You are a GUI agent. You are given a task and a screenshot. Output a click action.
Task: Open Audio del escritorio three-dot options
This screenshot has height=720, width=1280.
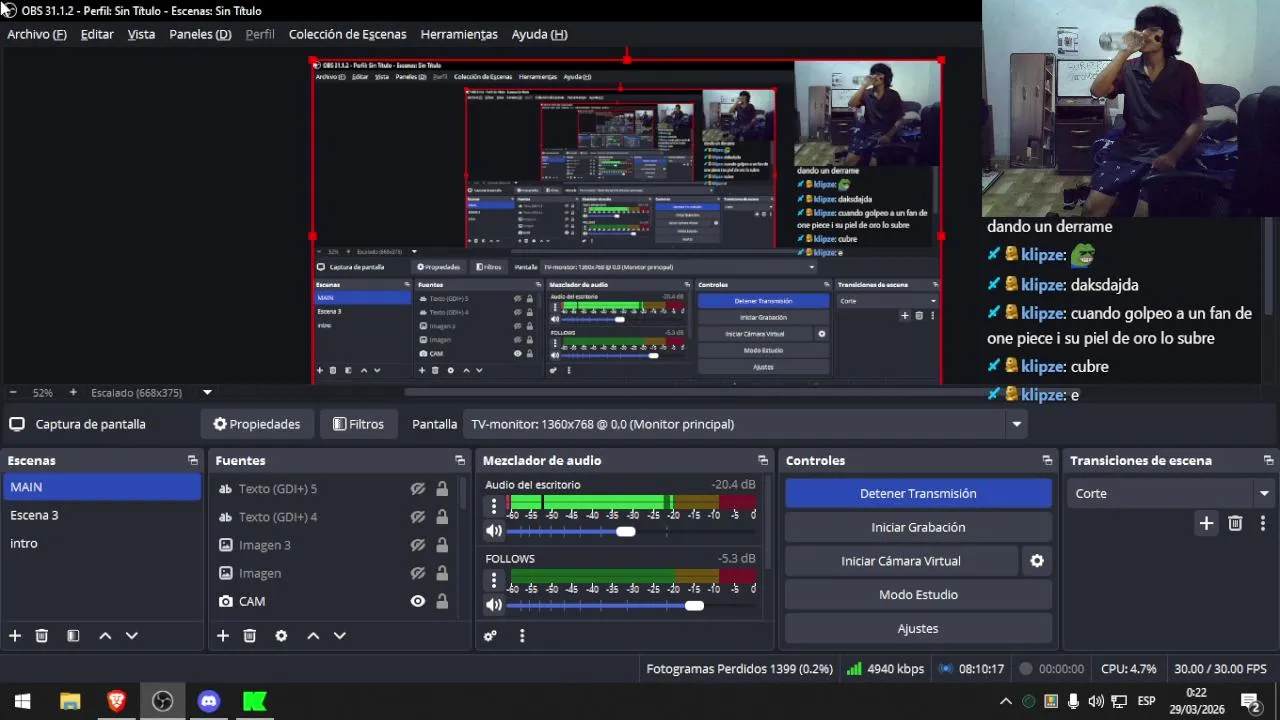tap(493, 507)
